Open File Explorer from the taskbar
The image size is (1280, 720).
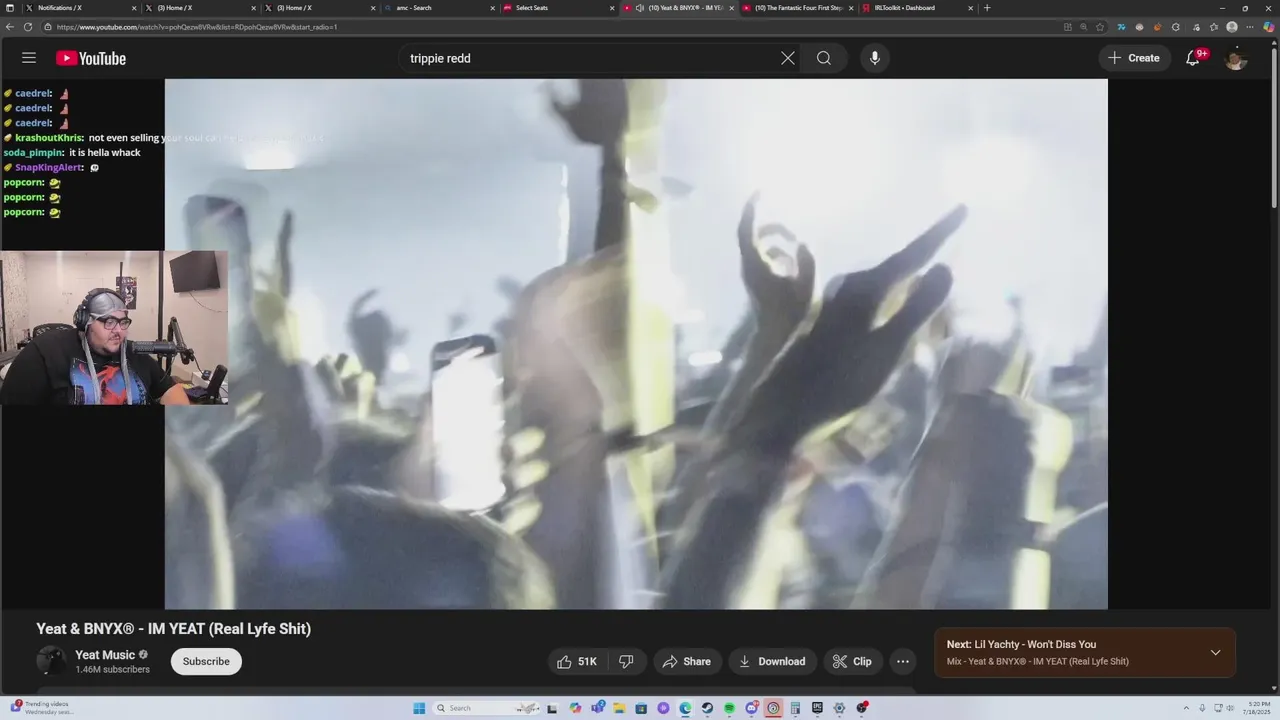tap(619, 708)
